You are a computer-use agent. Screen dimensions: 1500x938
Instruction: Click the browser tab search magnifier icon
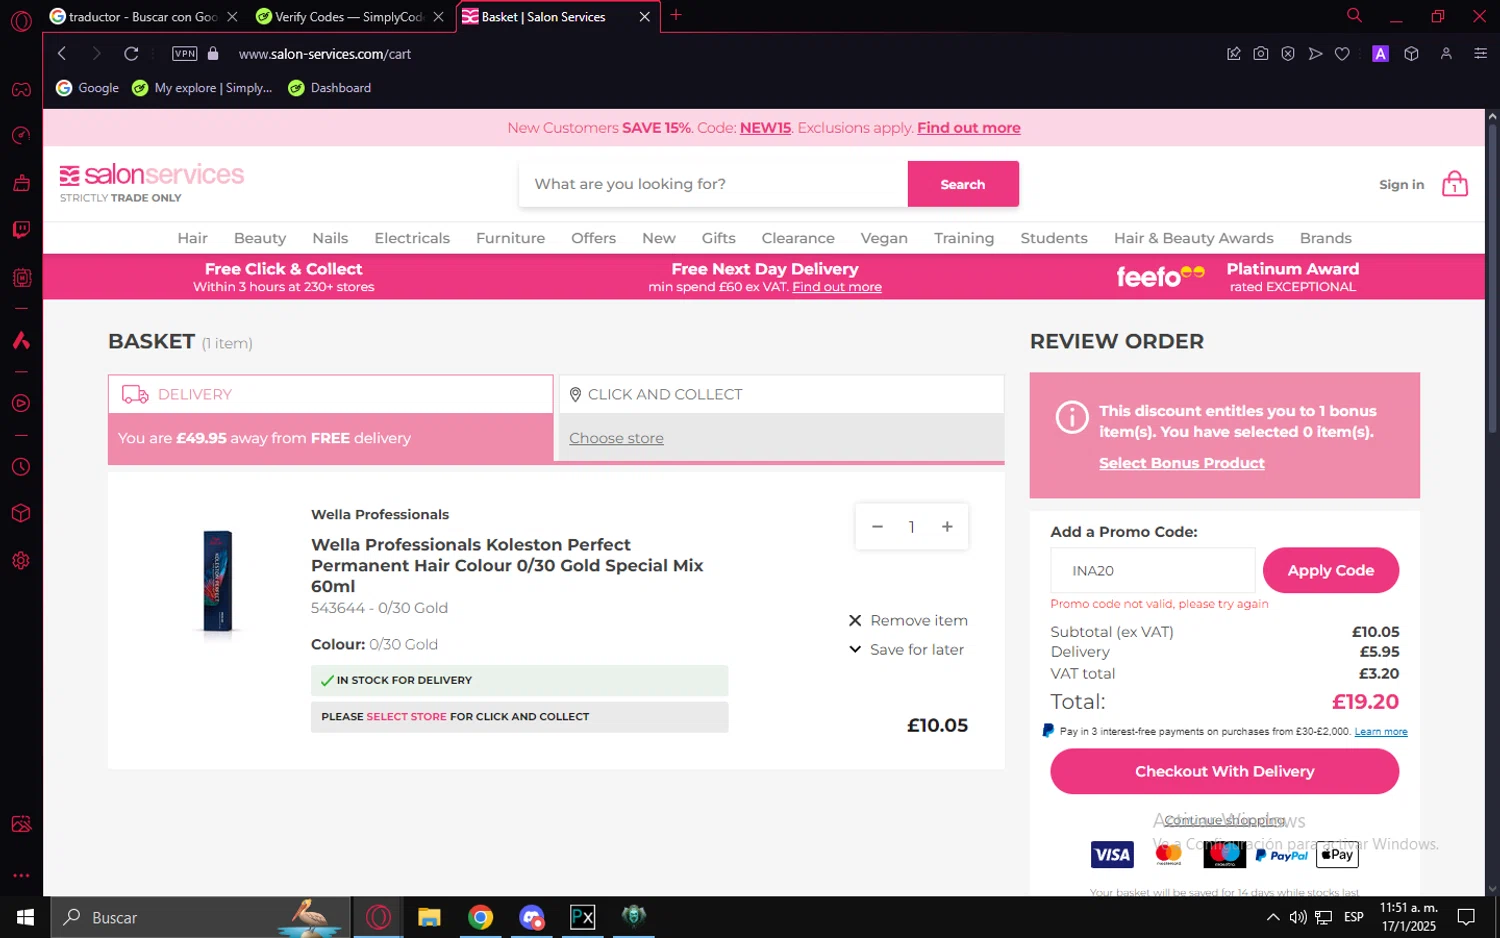pos(1354,16)
